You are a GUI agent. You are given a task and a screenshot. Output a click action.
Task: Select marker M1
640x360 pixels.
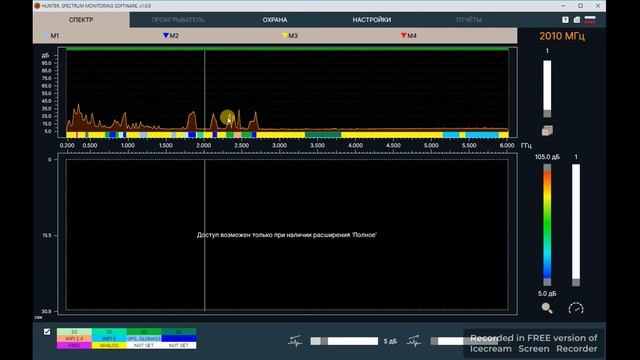(52, 36)
